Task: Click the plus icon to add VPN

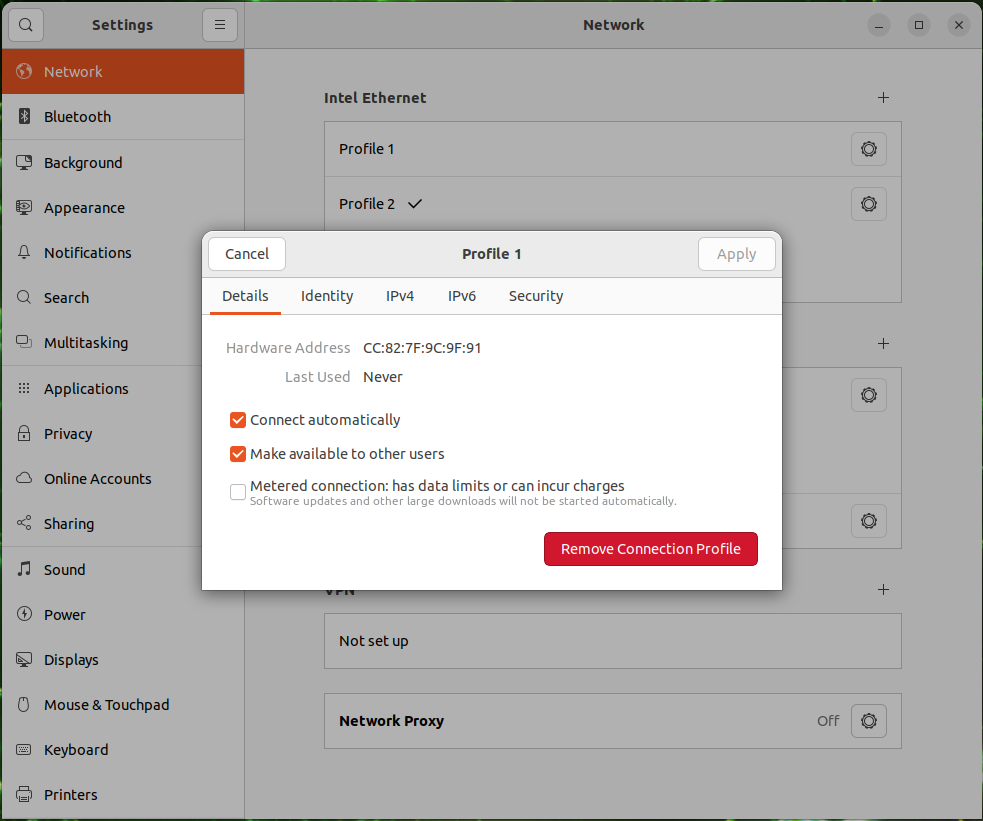Action: [883, 590]
